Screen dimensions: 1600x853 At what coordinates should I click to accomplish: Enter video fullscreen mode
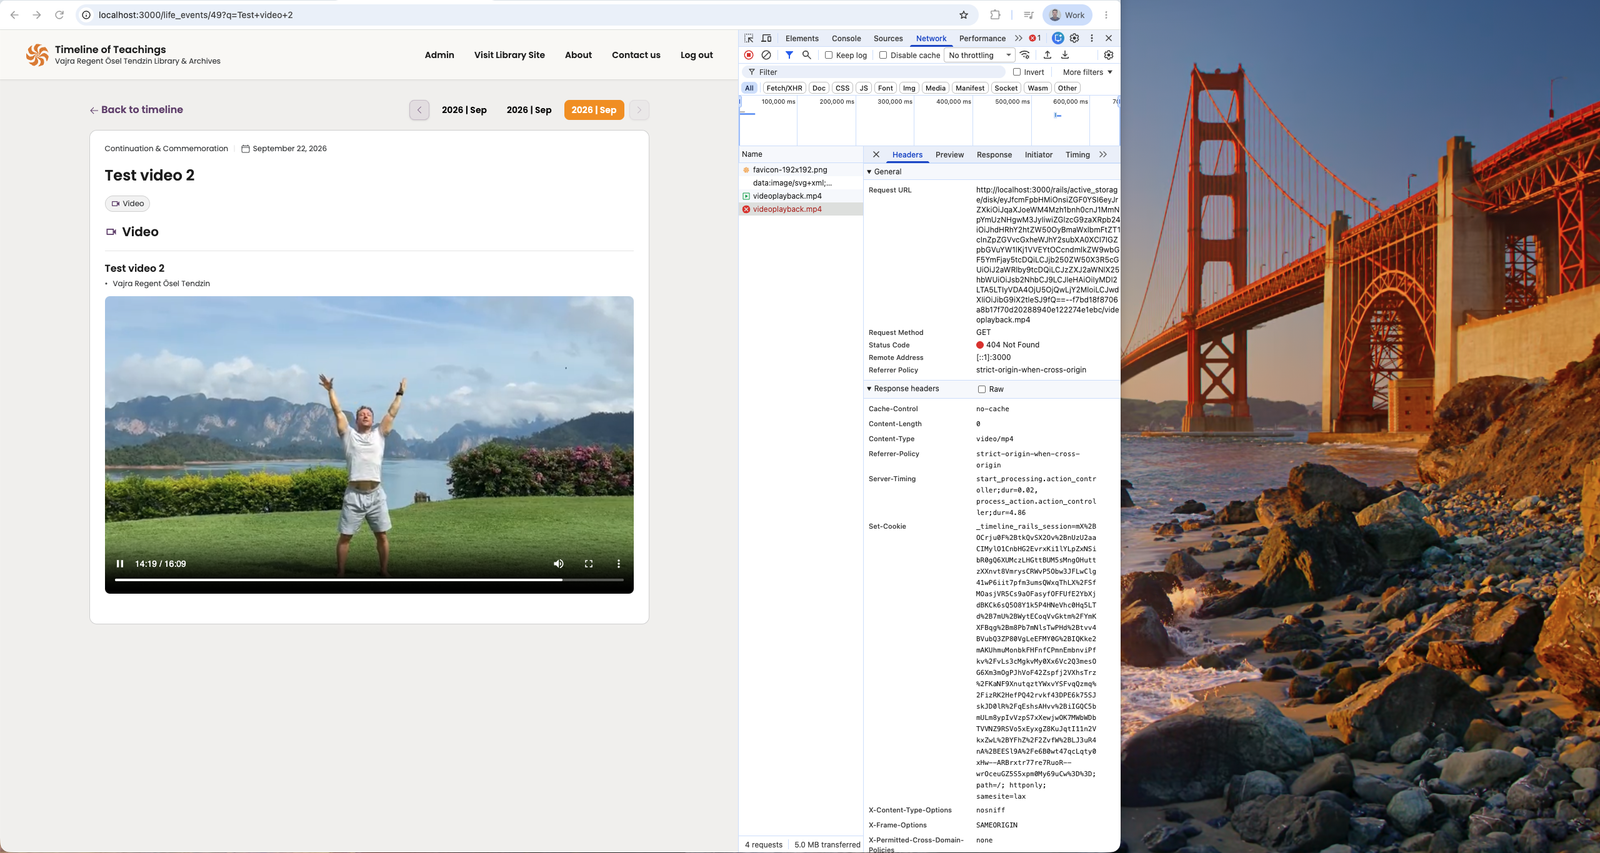(x=589, y=564)
